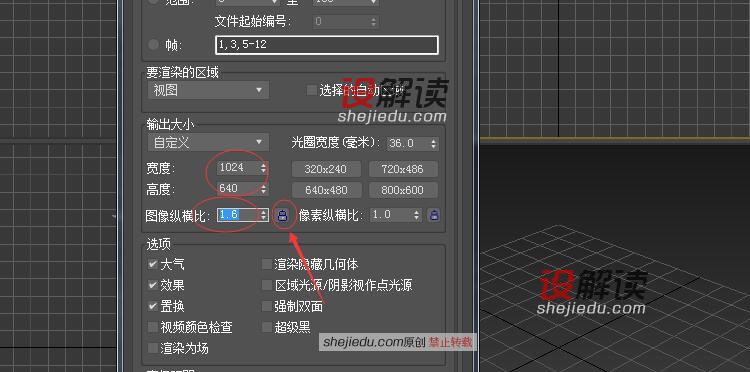Uncheck the 大气 atmosphere checkbox
Image resolution: width=750 pixels, height=372 pixels.
tap(153, 264)
